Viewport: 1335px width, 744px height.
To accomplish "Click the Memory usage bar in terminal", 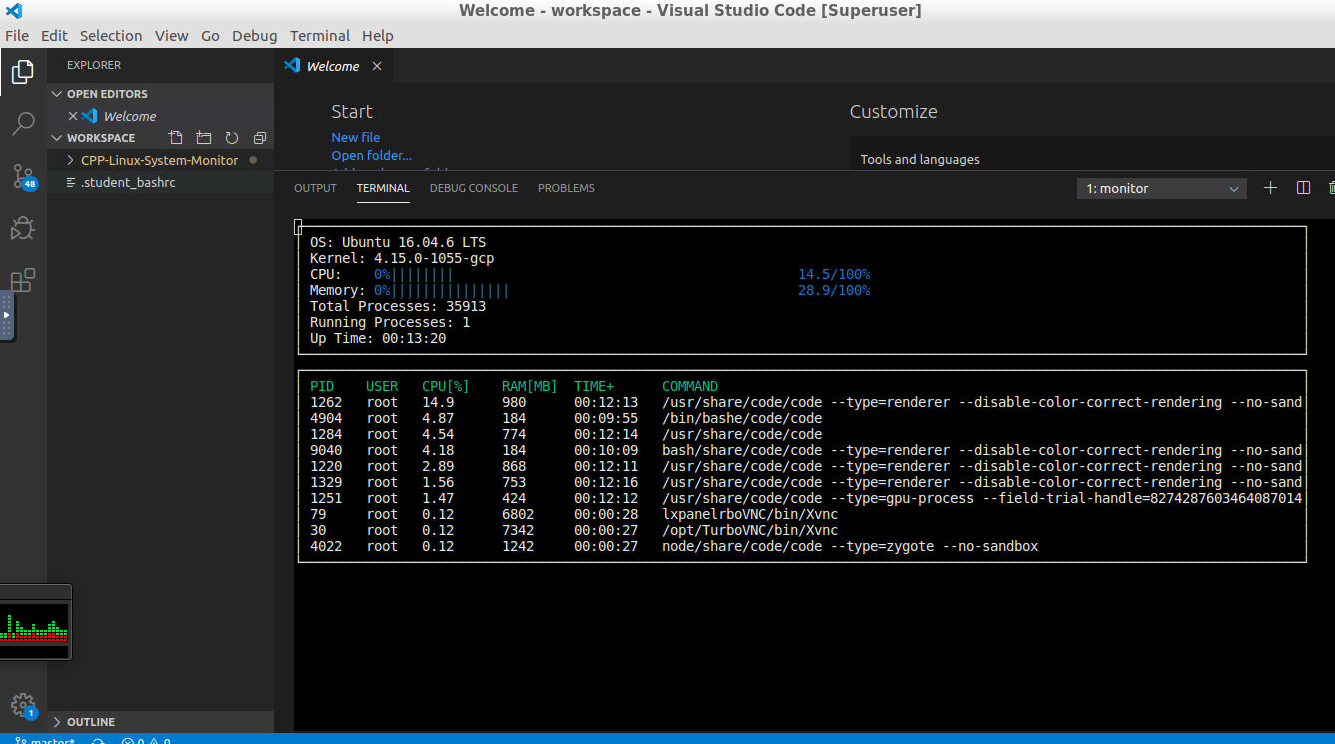I will pyautogui.click(x=441, y=290).
